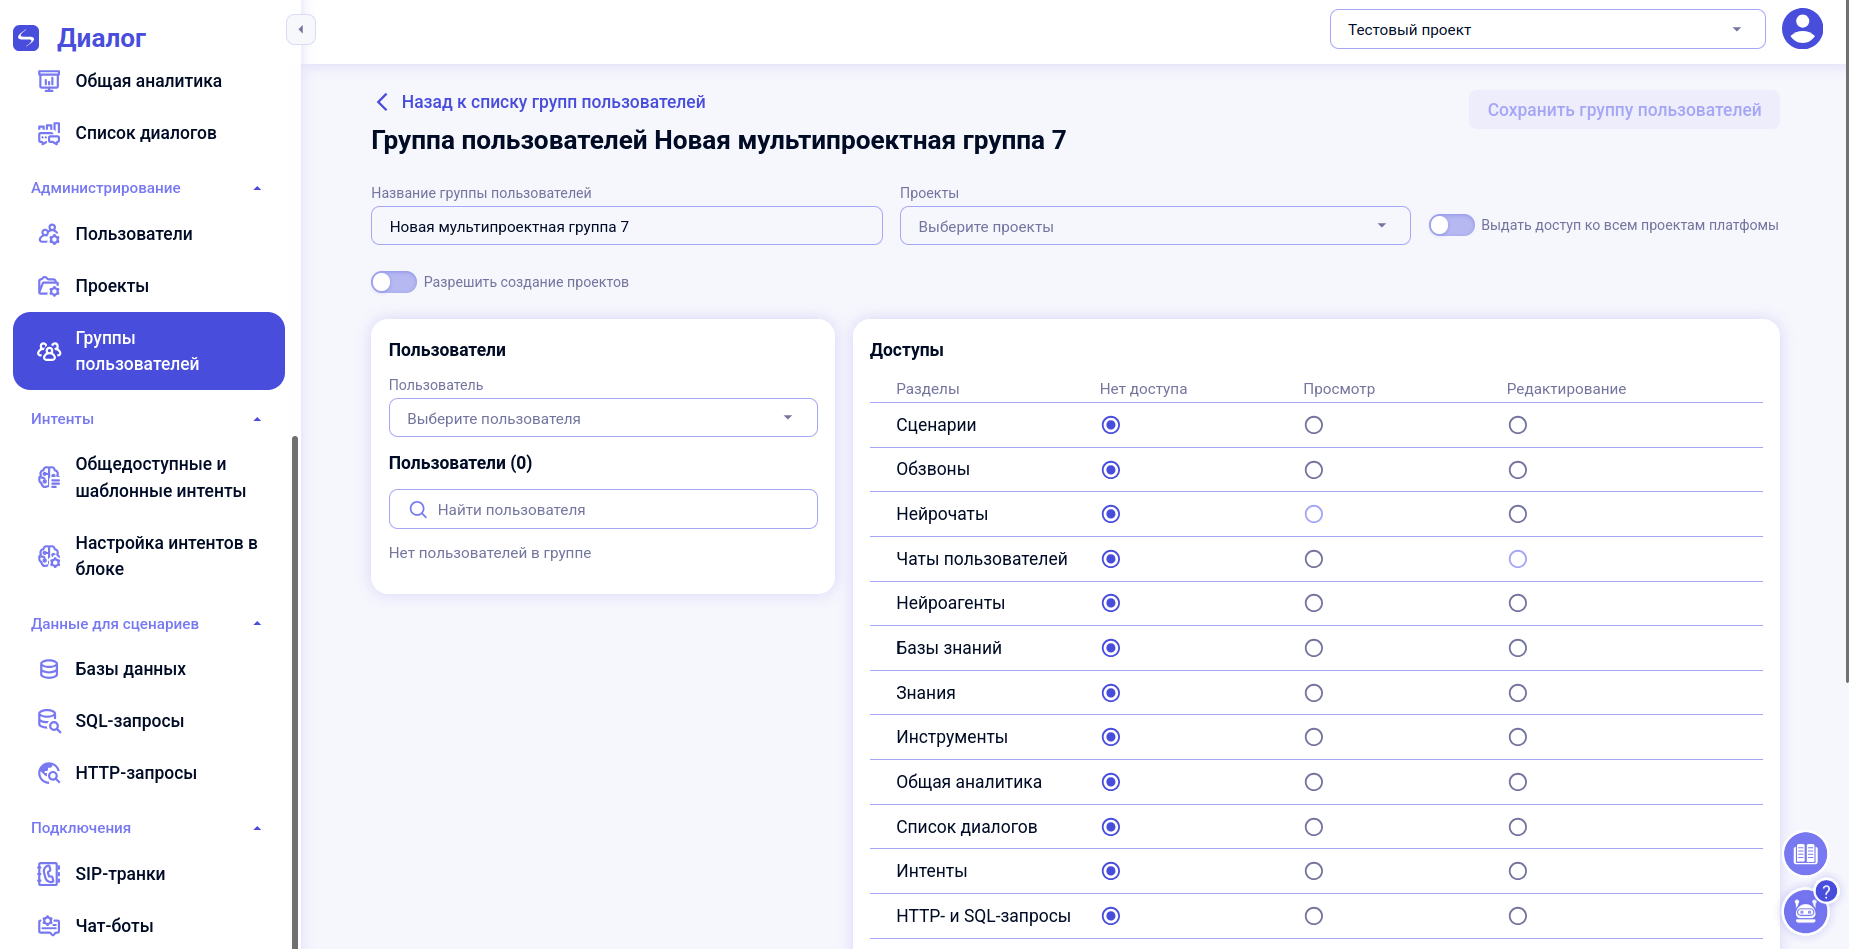The width and height of the screenshot is (1849, 949).
Task: Select Редактирование for Нейроагенты
Action: [1518, 603]
